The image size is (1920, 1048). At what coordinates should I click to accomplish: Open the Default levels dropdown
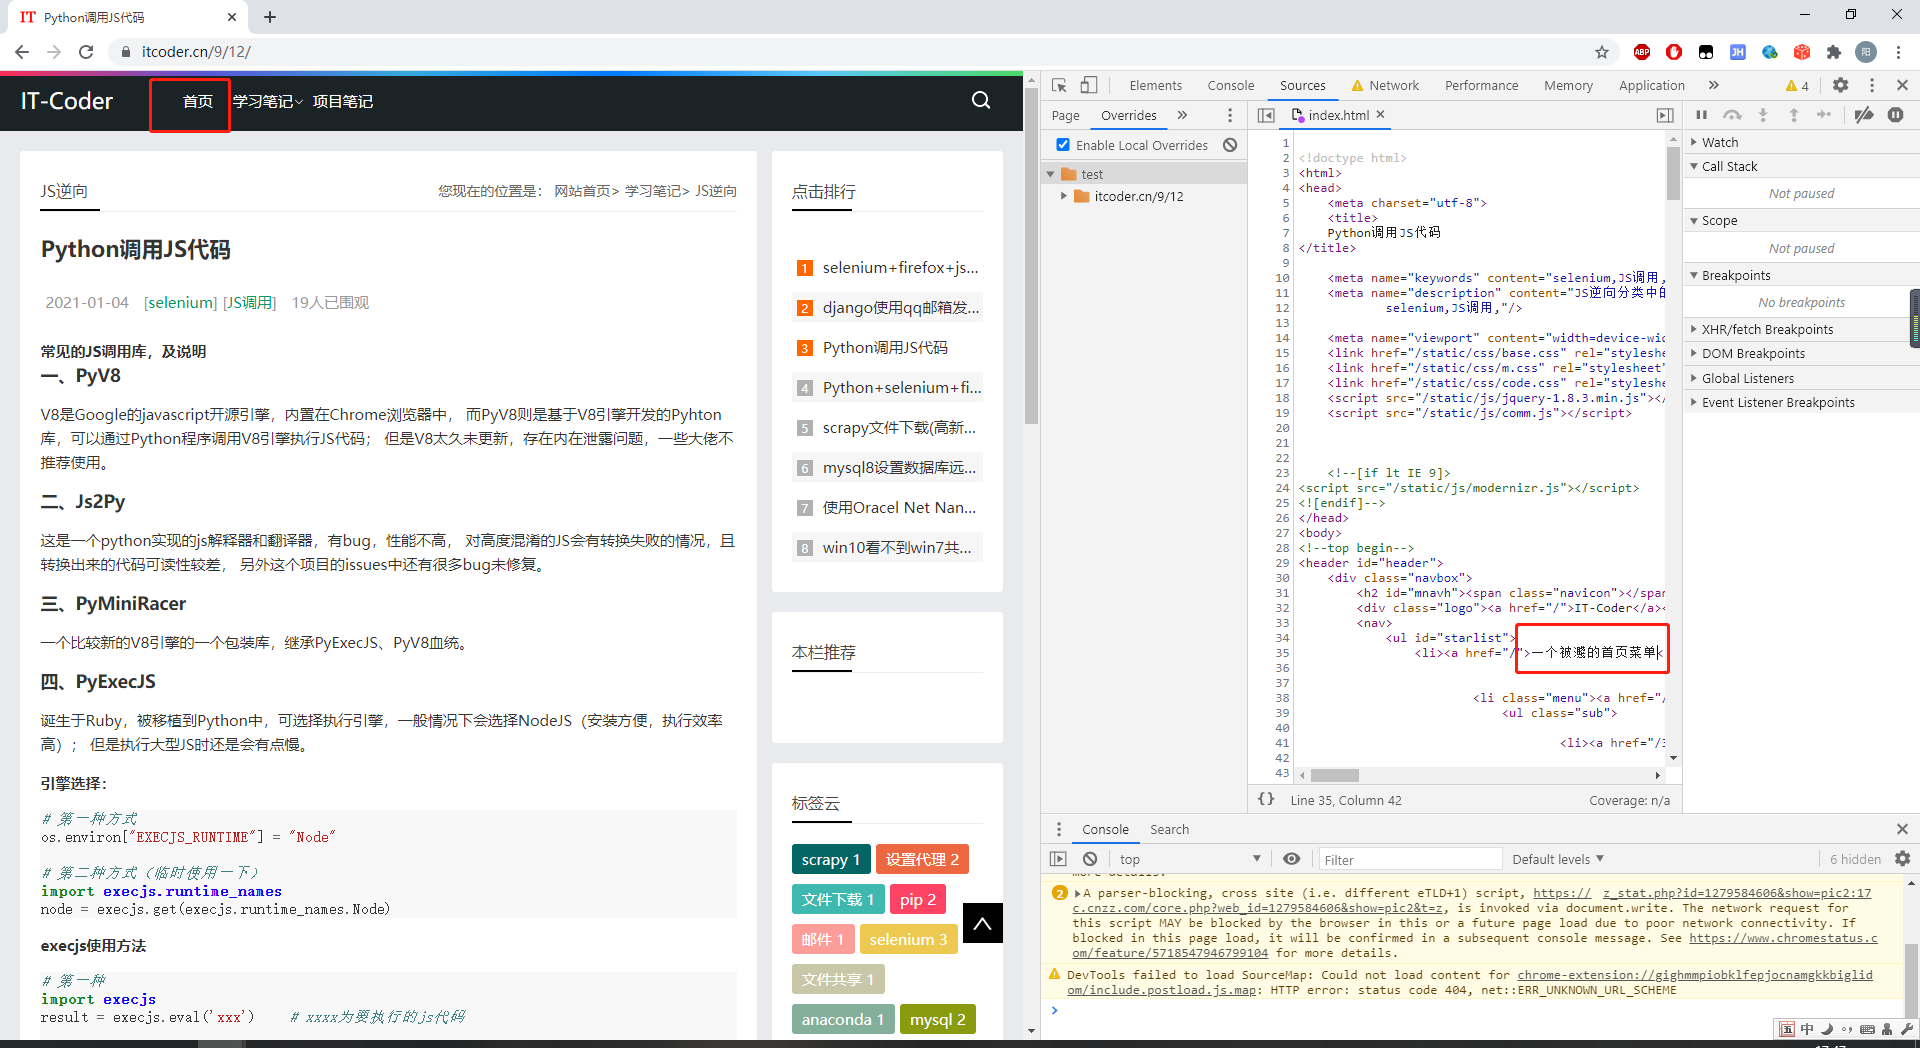point(1557,859)
